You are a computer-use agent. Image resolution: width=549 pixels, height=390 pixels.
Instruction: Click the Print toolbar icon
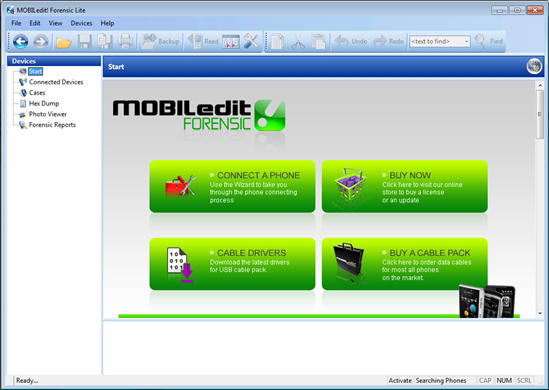pyautogui.click(x=125, y=41)
